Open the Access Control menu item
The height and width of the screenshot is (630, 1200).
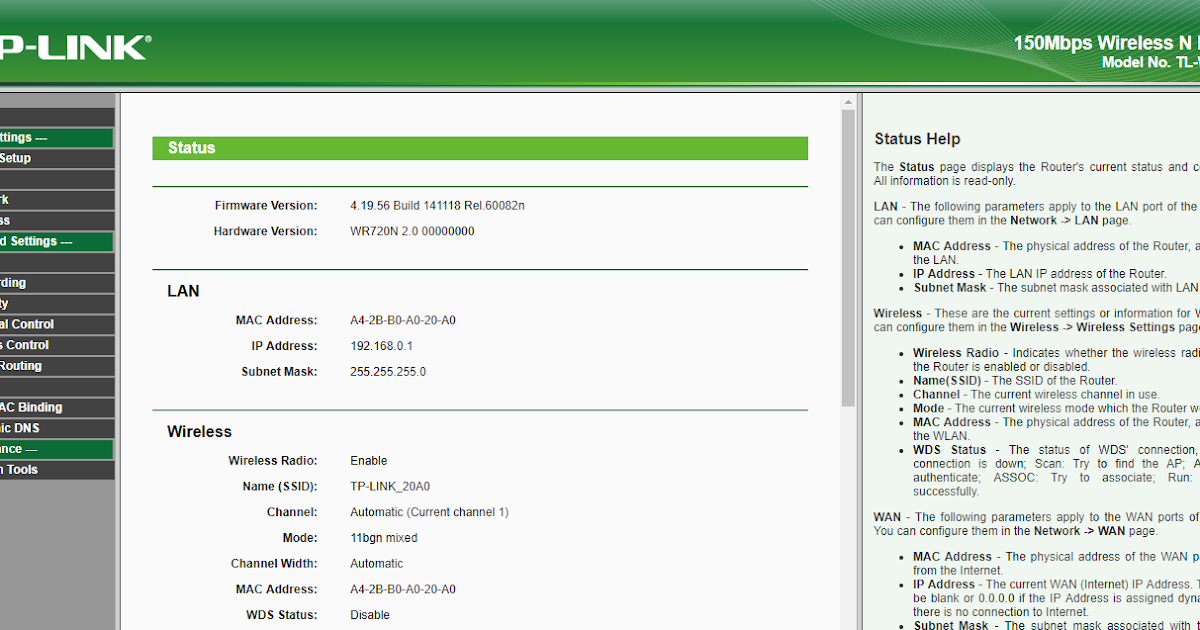[x=56, y=345]
